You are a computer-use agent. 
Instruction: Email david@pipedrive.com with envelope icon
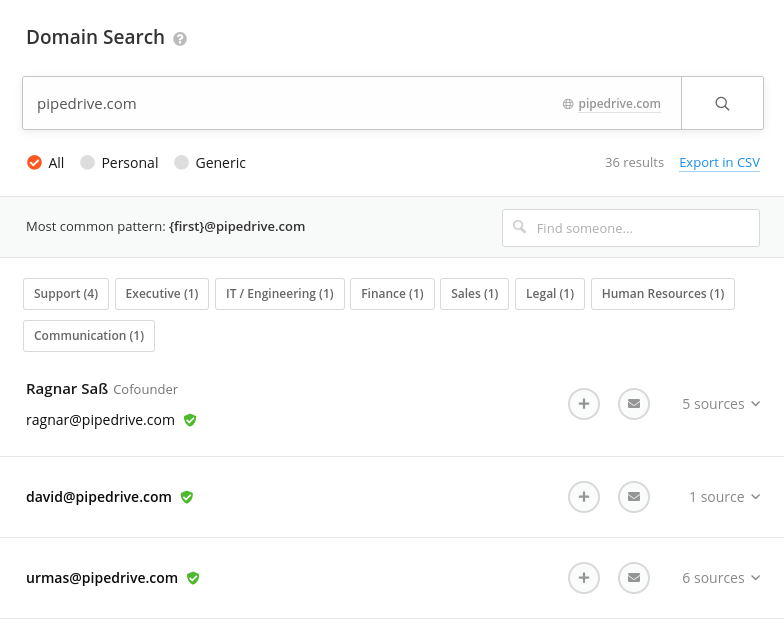click(634, 497)
